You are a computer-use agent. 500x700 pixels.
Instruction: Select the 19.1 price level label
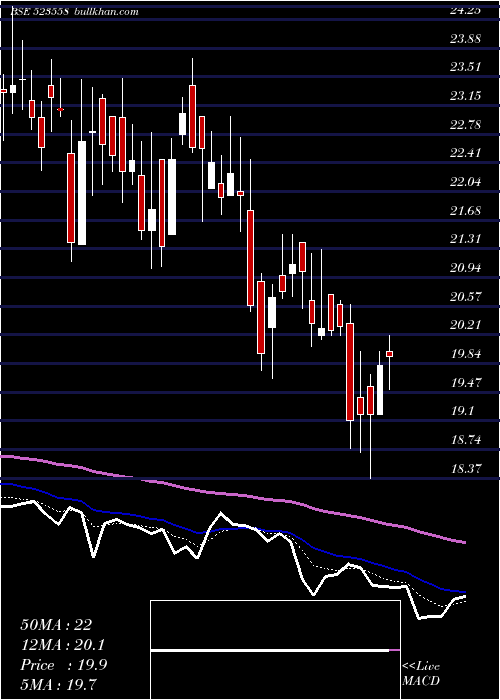pos(463,411)
